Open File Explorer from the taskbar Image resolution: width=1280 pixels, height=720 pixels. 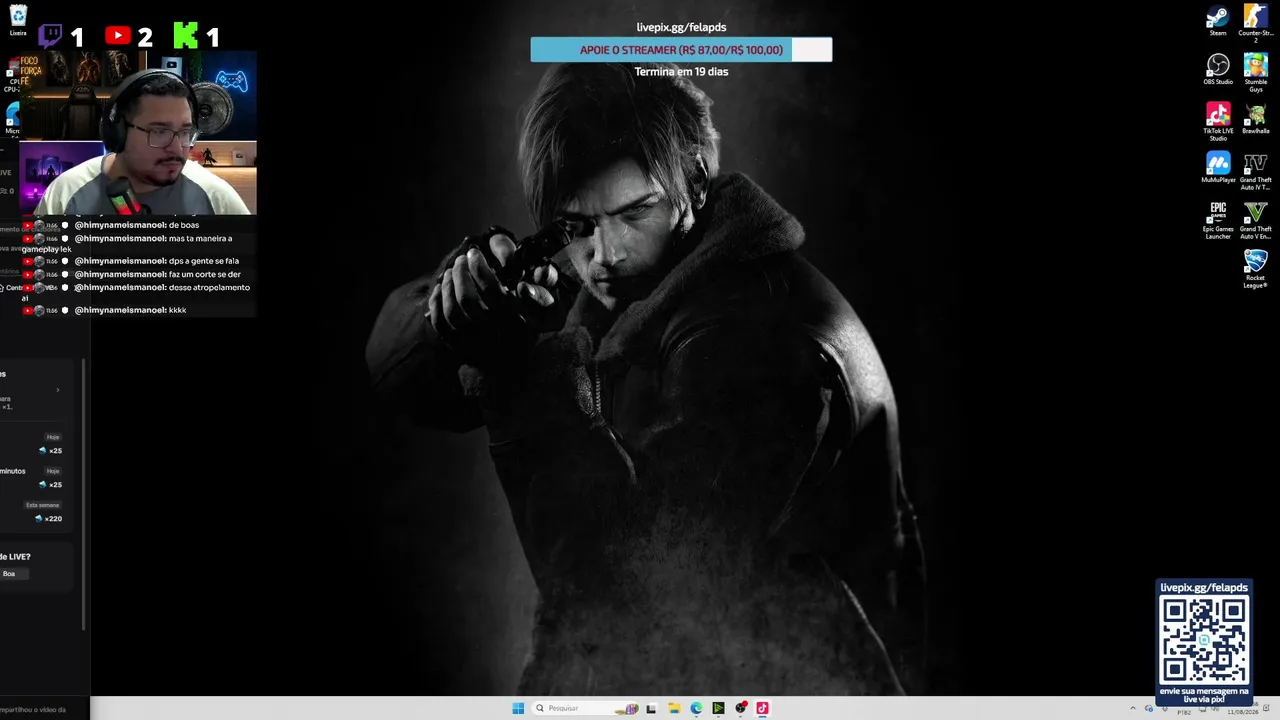(674, 708)
